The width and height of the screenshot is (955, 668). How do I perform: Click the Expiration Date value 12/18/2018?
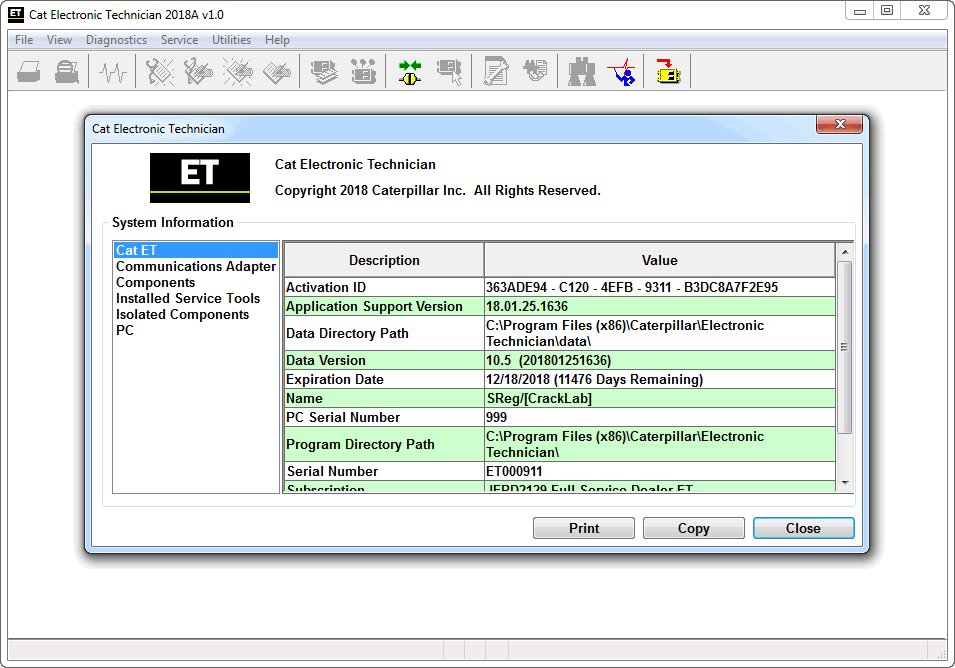660,379
